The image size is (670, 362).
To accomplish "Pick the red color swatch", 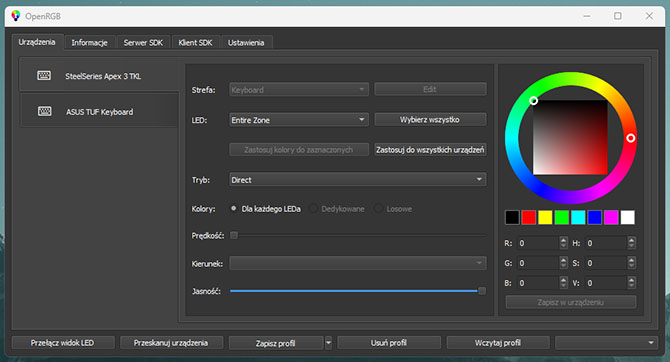I will (x=529, y=217).
